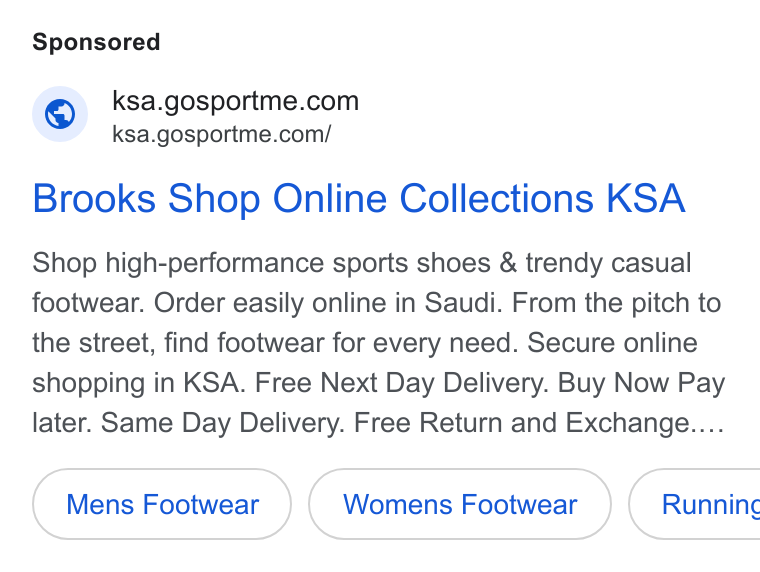Click the 'find footwear for every need' text
The image size is (760, 572).
pos(342,343)
